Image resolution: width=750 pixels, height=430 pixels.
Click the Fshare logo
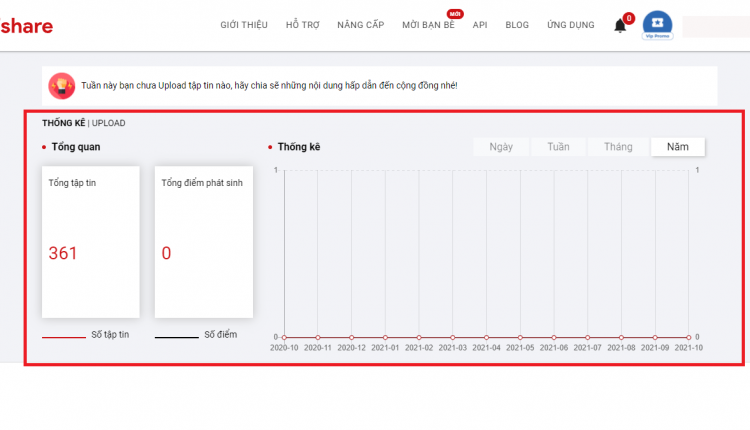(26, 26)
